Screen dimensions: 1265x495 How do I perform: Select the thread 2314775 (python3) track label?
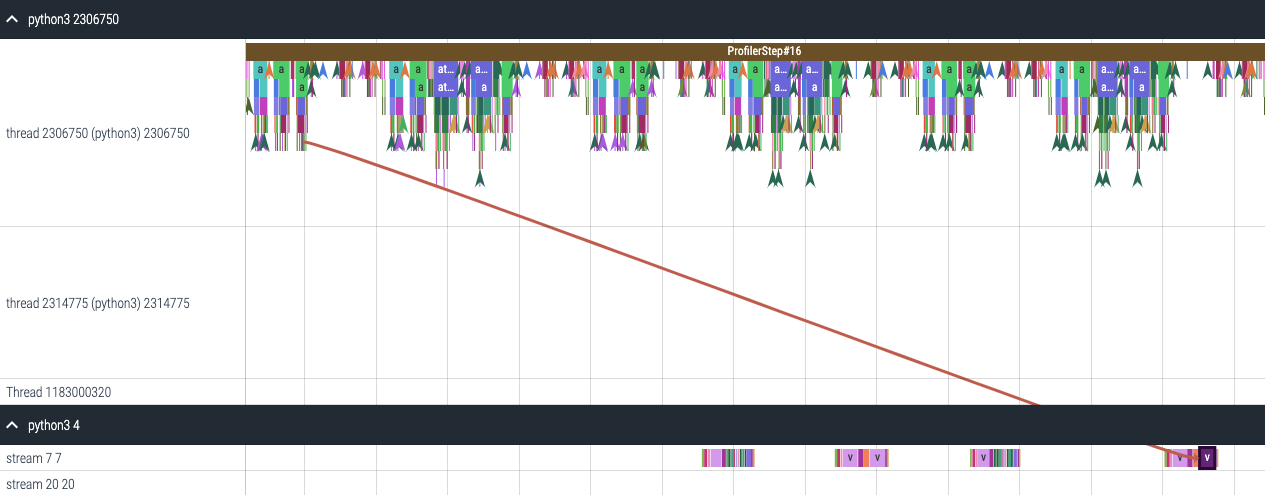point(98,303)
